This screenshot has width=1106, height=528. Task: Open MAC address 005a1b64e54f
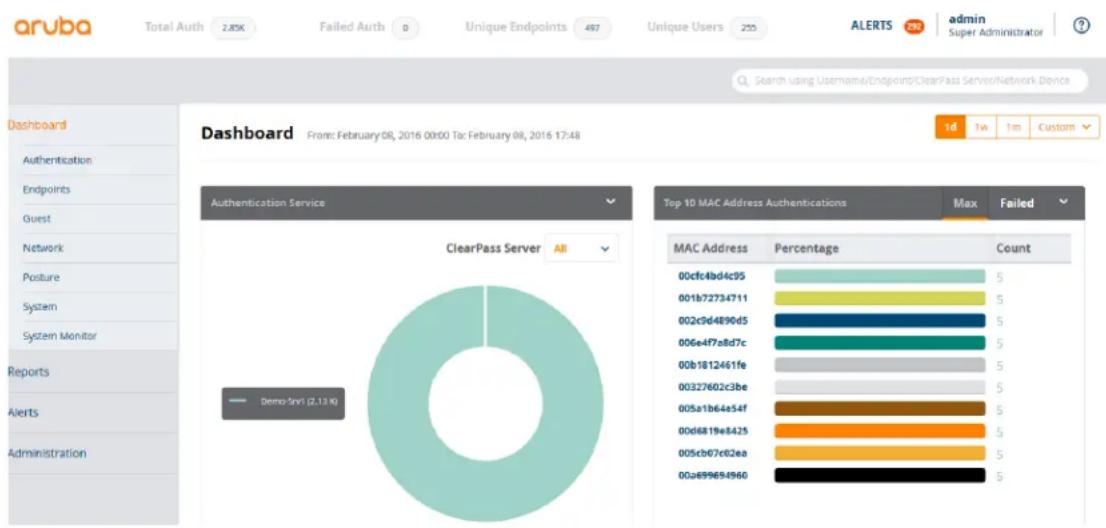pyautogui.click(x=712, y=409)
